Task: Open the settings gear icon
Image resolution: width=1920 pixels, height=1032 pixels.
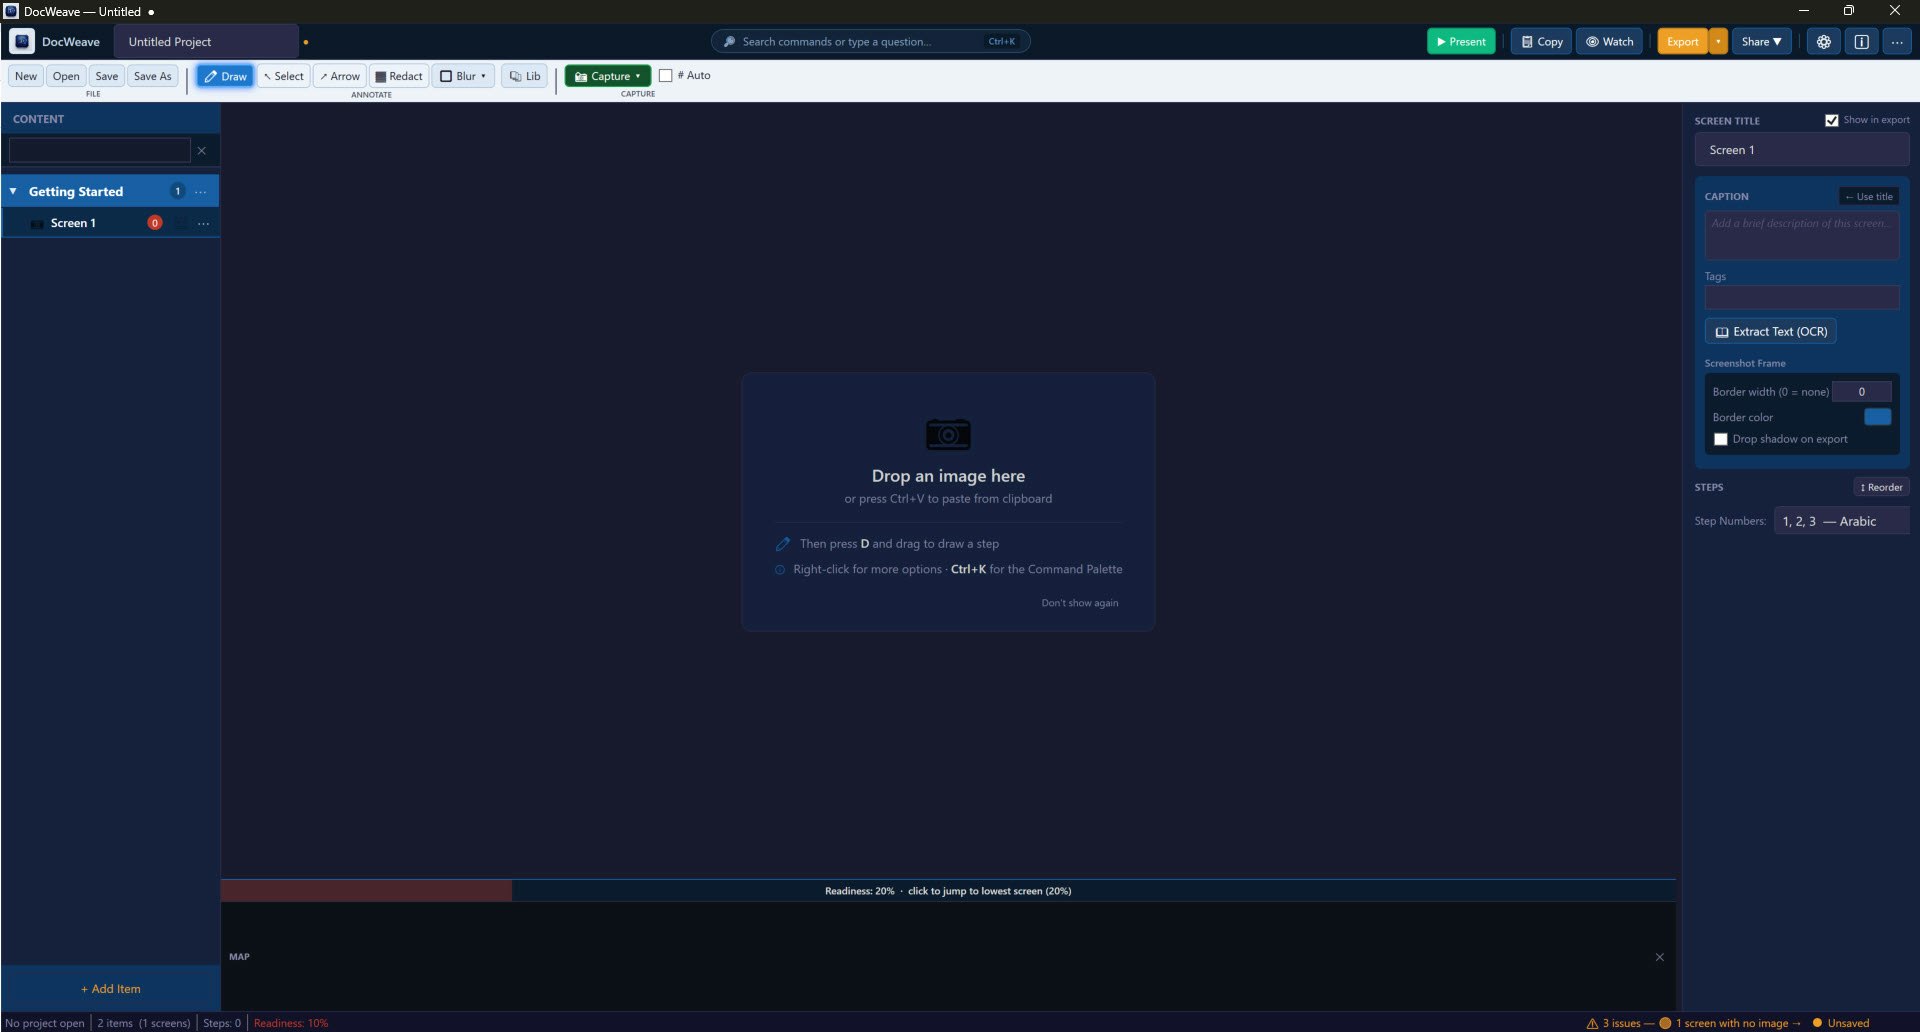Action: [x=1824, y=41]
